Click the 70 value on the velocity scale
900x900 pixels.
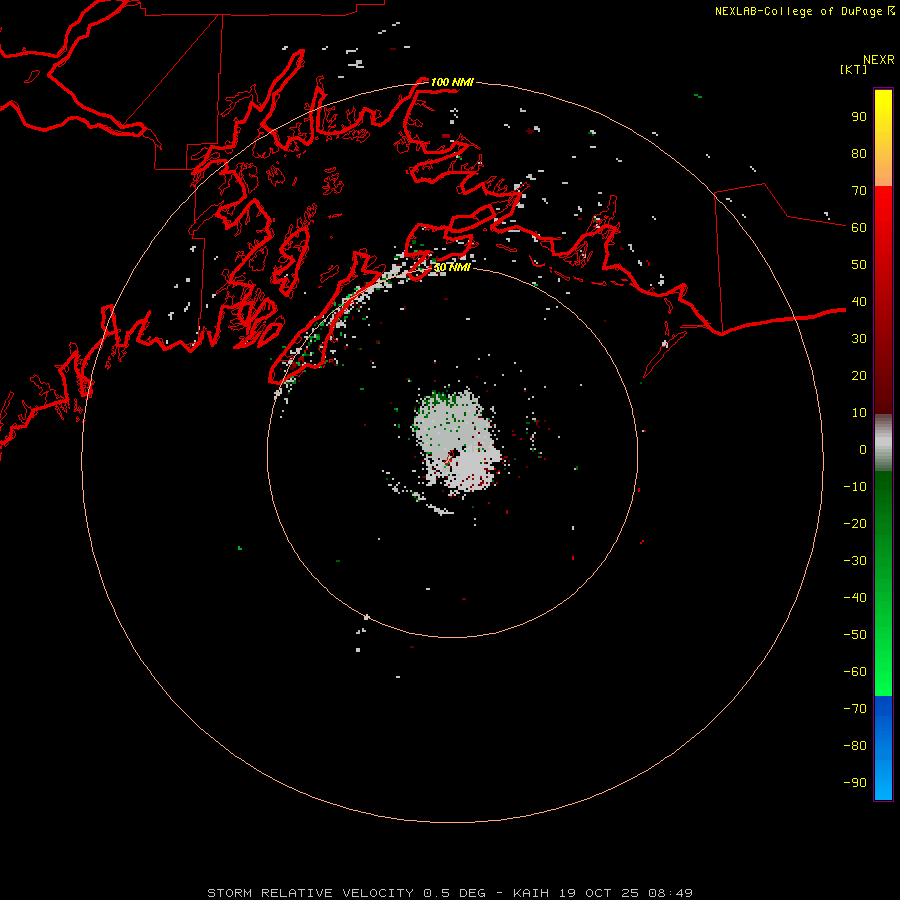point(859,191)
